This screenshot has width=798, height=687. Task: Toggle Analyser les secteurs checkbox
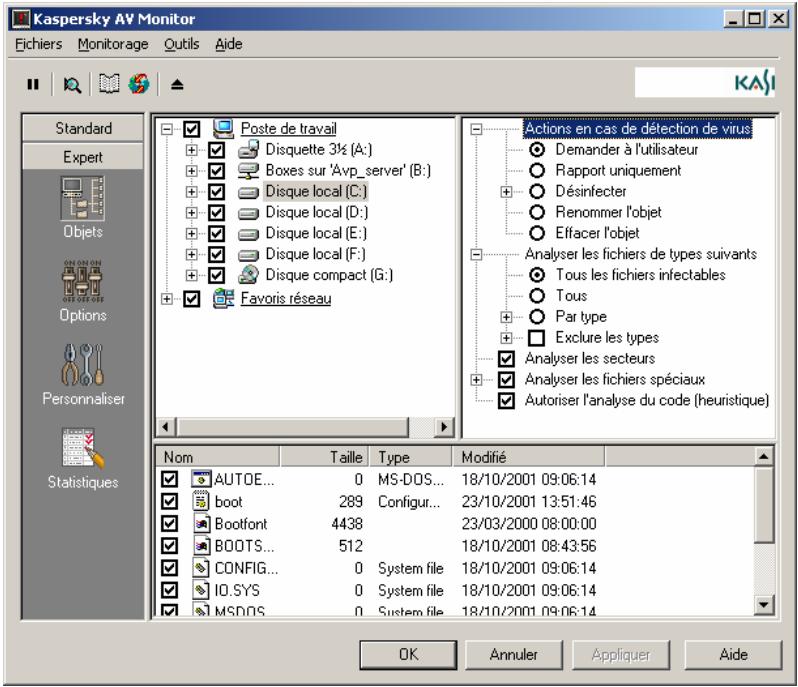(x=506, y=358)
